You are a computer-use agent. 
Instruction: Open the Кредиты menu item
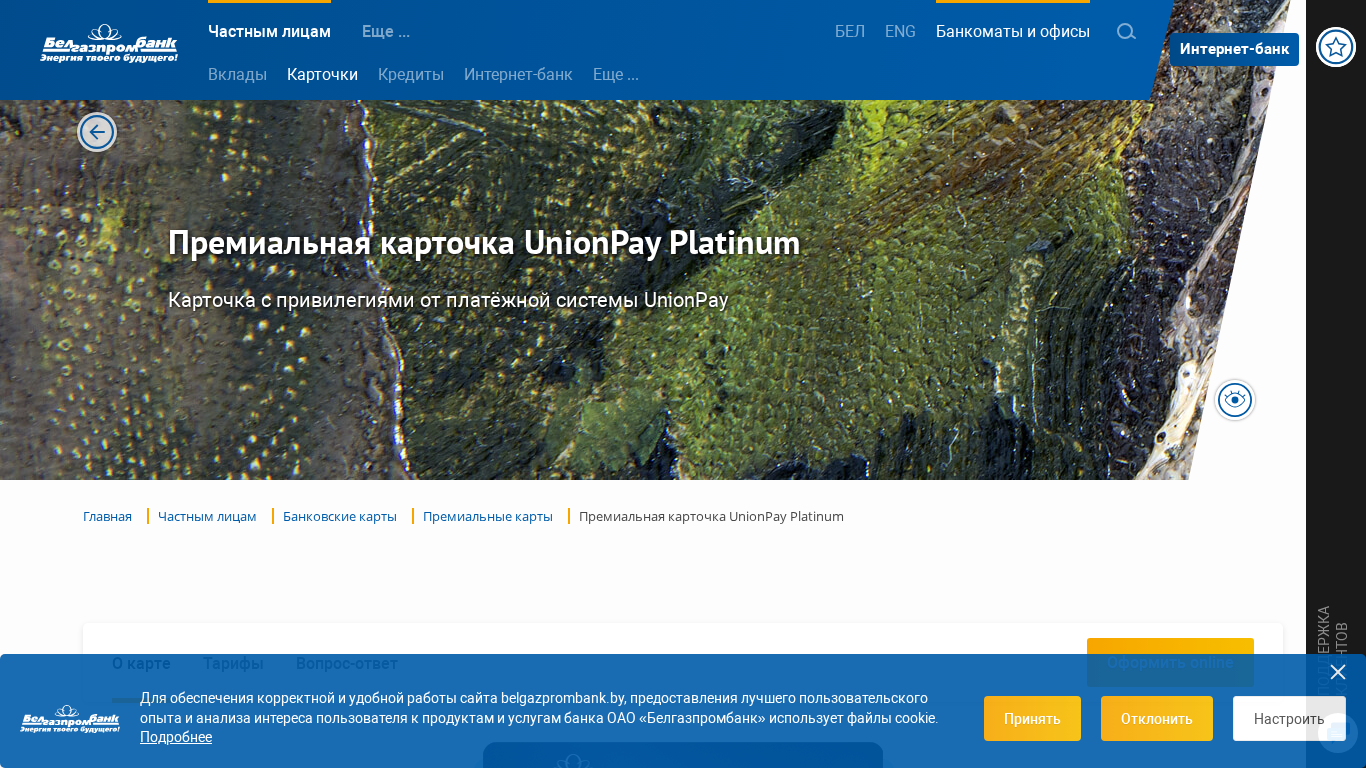click(x=411, y=74)
